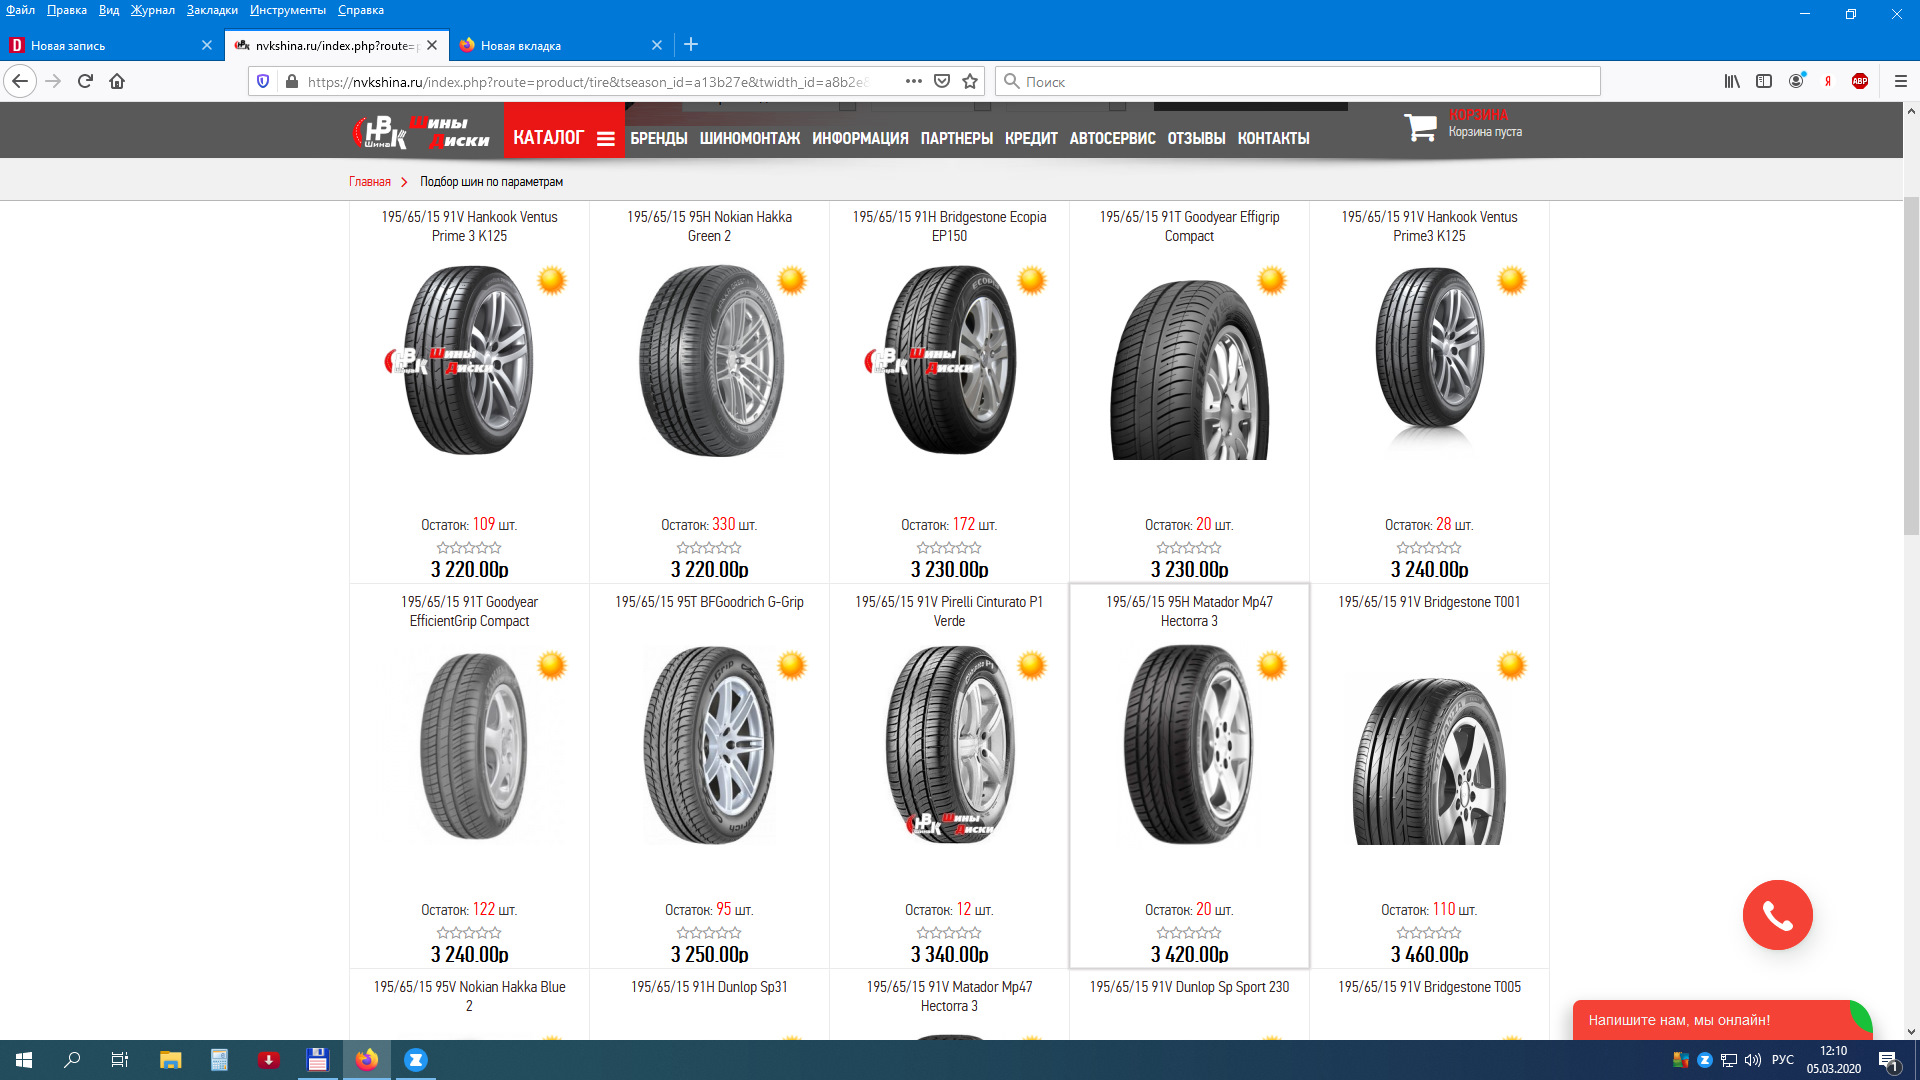Close the nvkshina.ru tab
The width and height of the screenshot is (1920, 1080).
coord(432,45)
